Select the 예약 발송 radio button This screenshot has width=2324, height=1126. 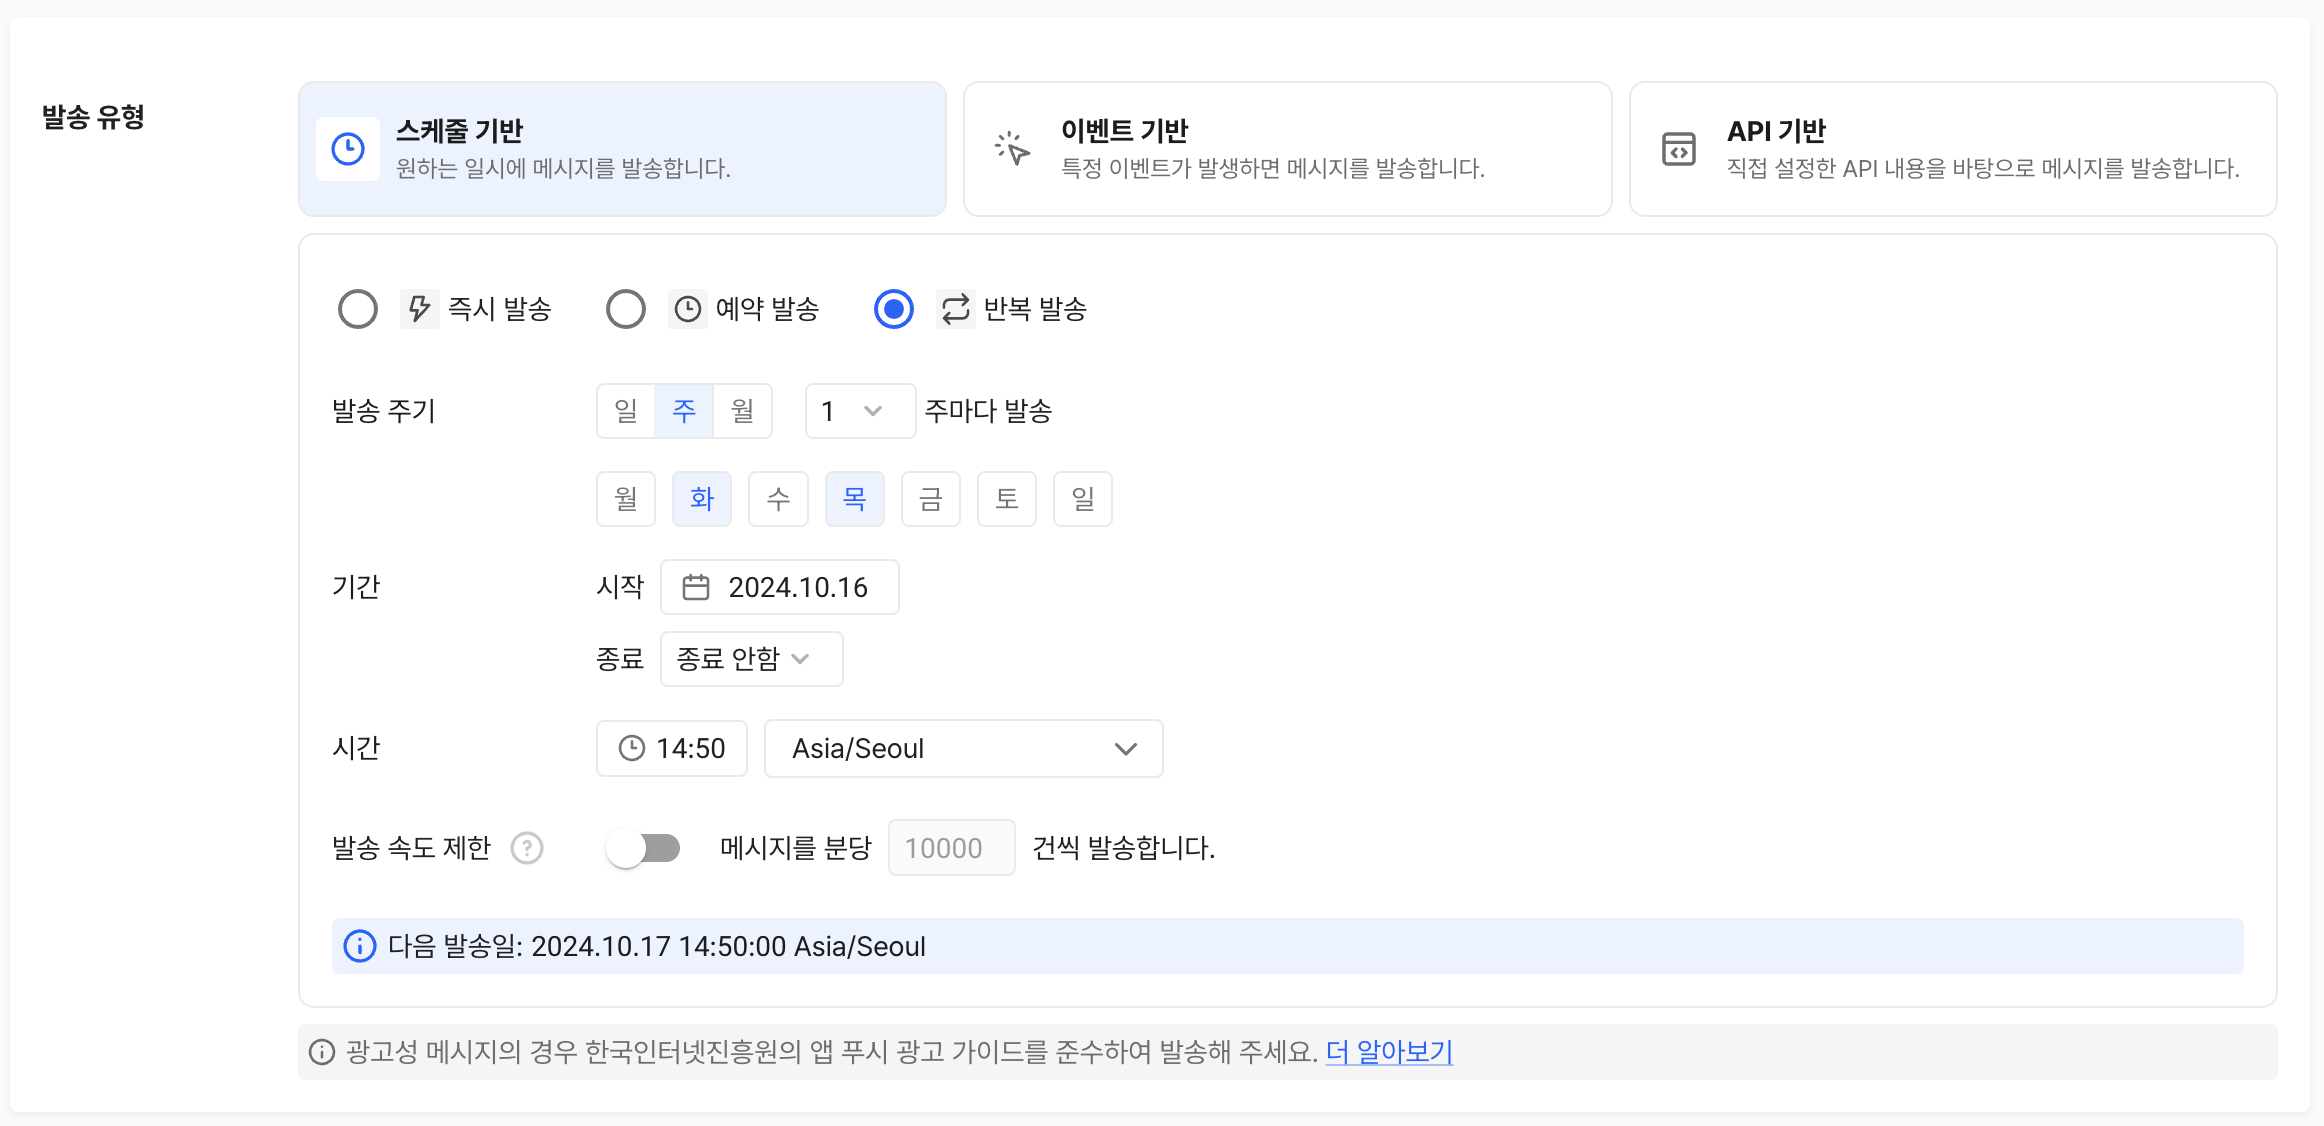click(626, 309)
